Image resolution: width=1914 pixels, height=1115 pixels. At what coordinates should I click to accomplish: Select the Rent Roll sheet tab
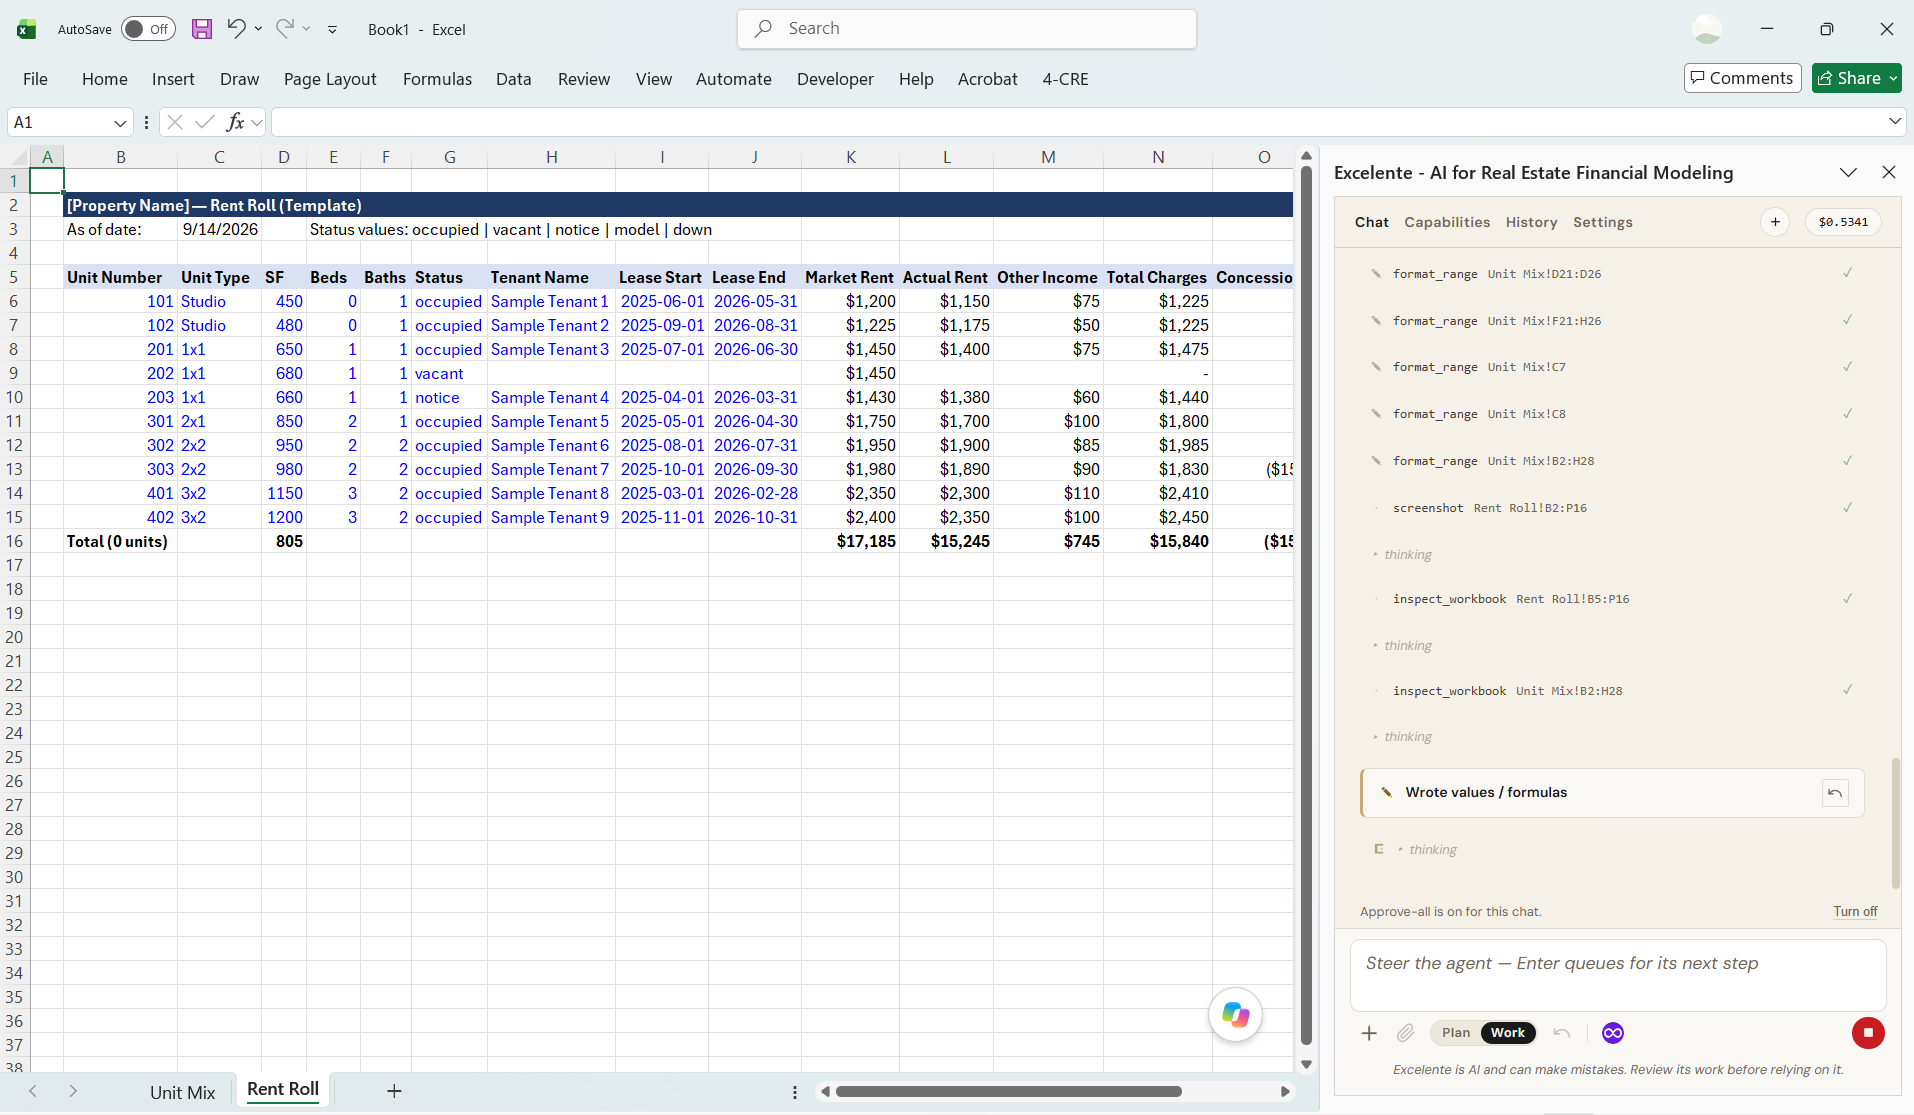tap(283, 1090)
